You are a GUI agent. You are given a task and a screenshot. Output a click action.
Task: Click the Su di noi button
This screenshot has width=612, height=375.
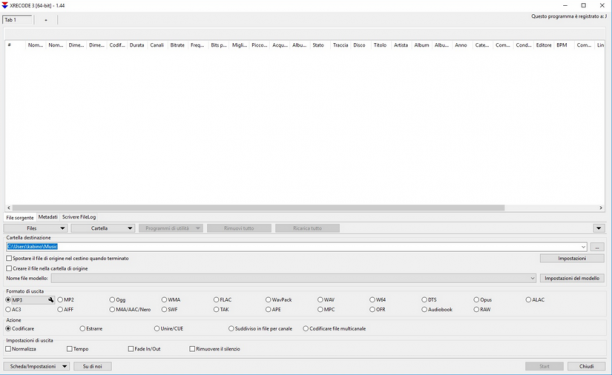[93, 366]
